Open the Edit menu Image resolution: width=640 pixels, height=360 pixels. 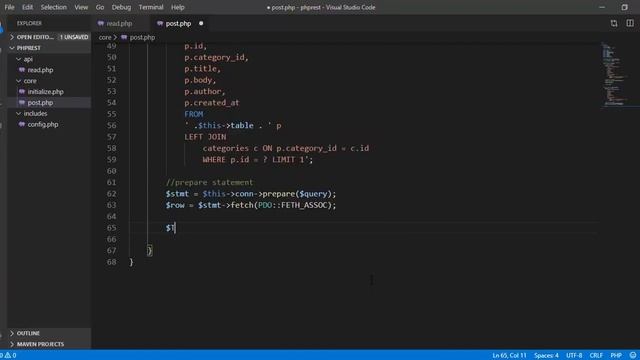(x=27, y=7)
